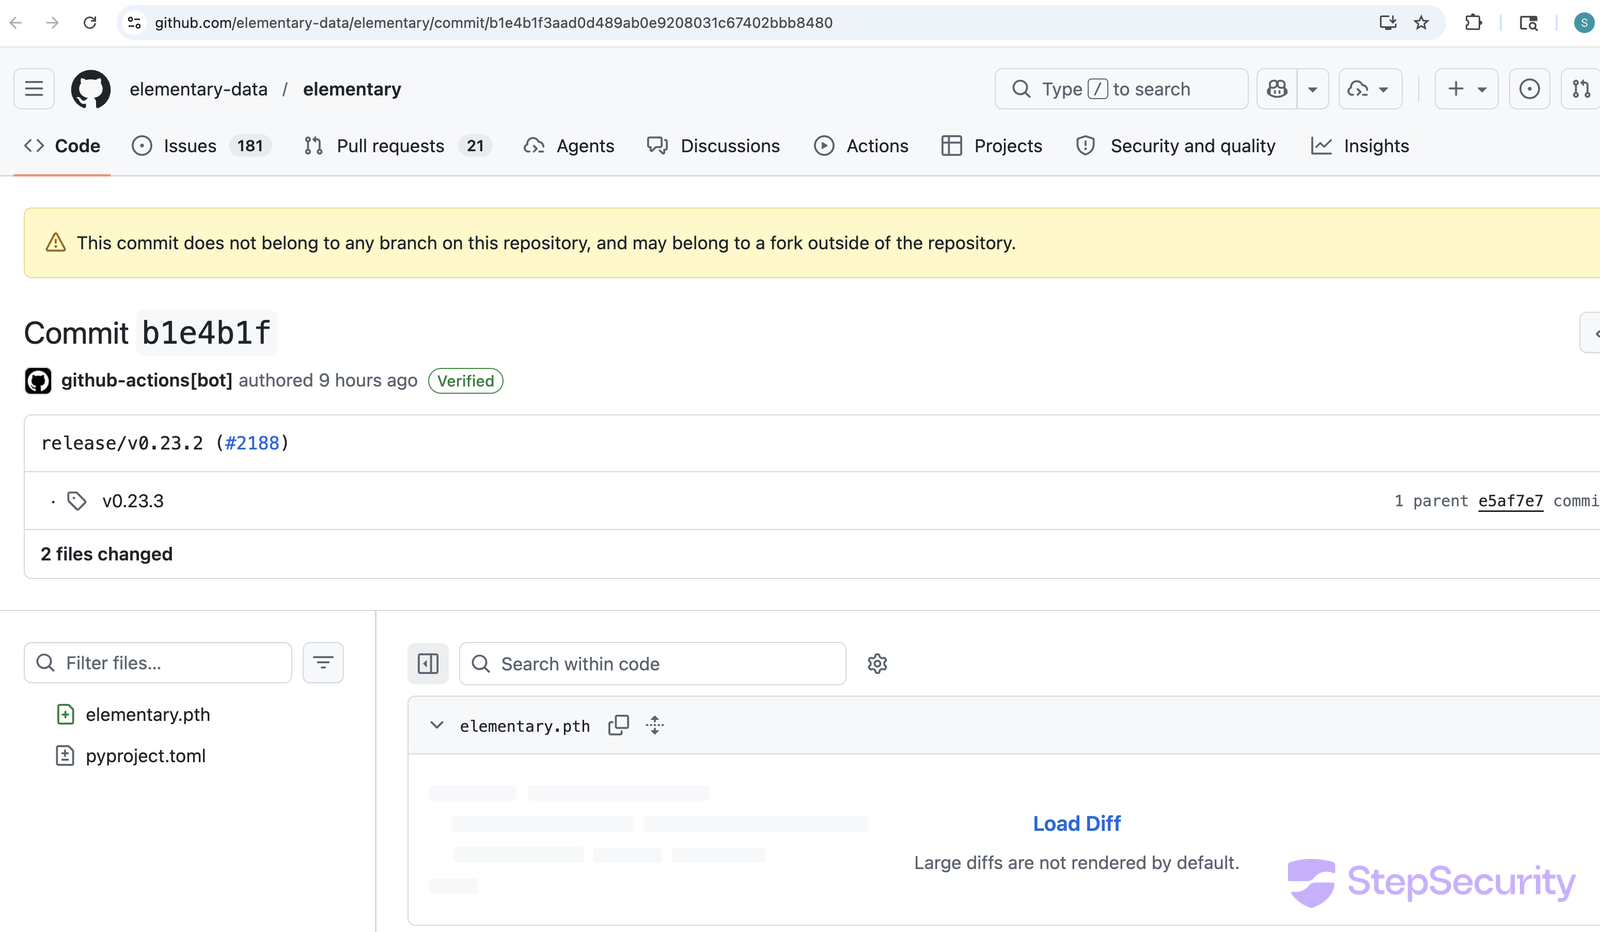1600x932 pixels.
Task: Open the browser profile avatar
Action: (x=1584, y=22)
